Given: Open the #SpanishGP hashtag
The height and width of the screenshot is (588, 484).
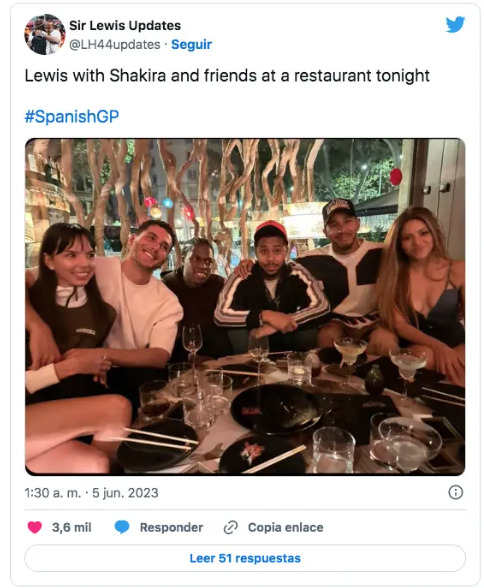Looking at the screenshot, I should (x=72, y=116).
